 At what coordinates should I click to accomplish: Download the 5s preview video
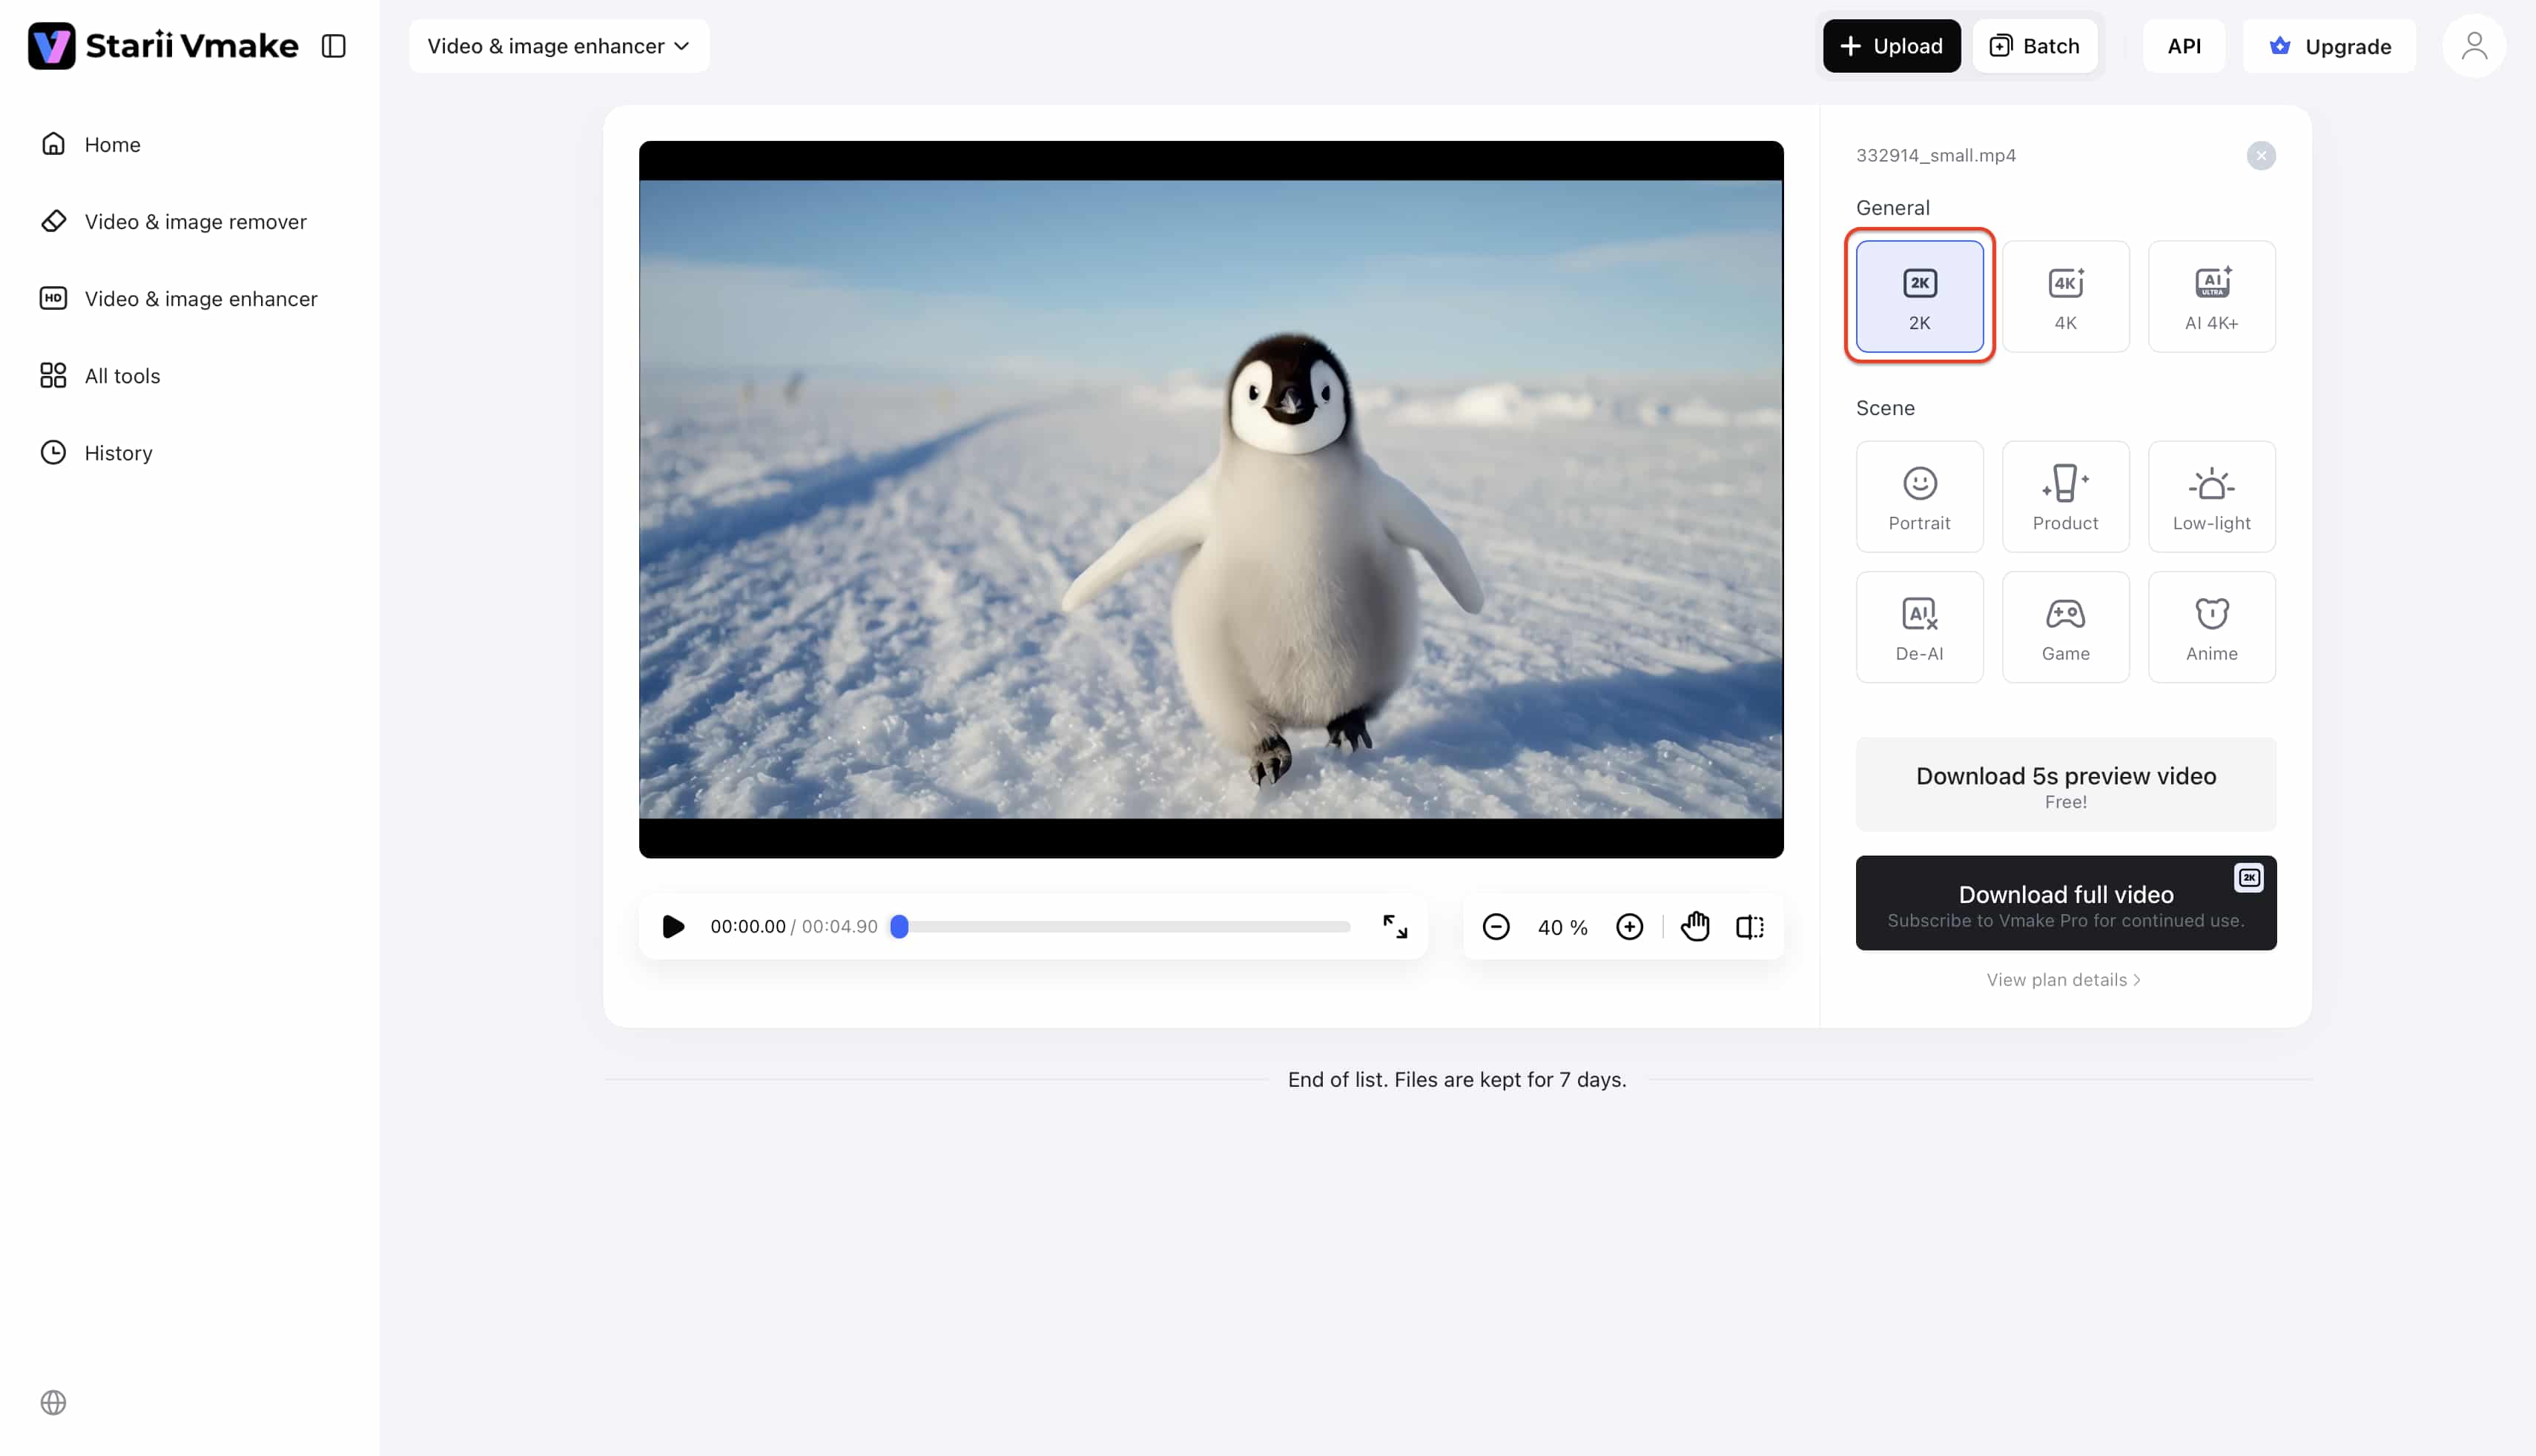tap(2066, 785)
